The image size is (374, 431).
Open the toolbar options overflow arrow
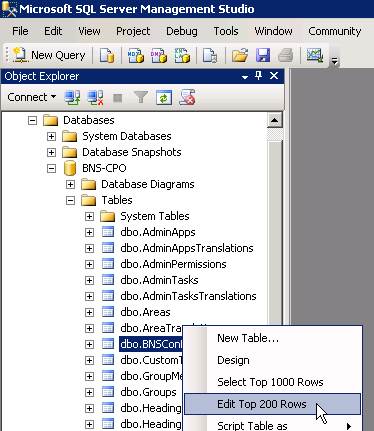click(334, 61)
